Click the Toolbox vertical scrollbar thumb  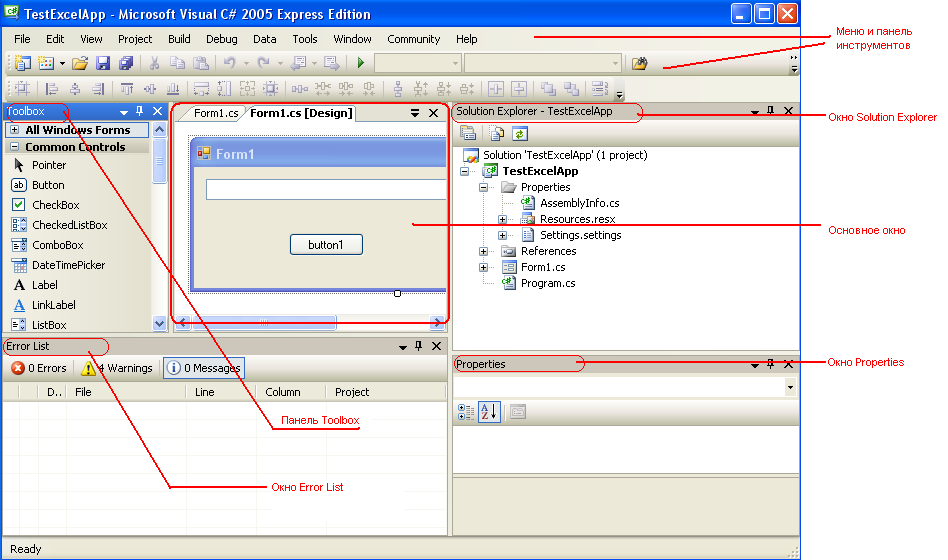[160, 161]
